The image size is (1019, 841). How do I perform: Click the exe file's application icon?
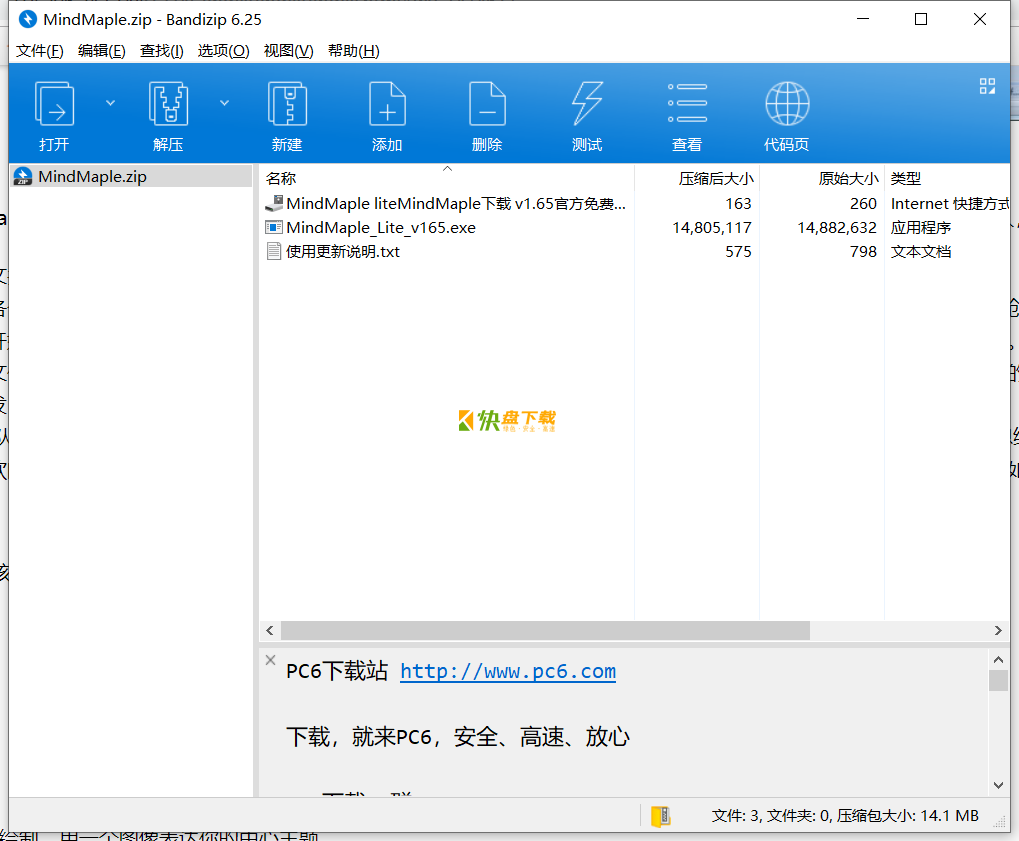pos(274,227)
